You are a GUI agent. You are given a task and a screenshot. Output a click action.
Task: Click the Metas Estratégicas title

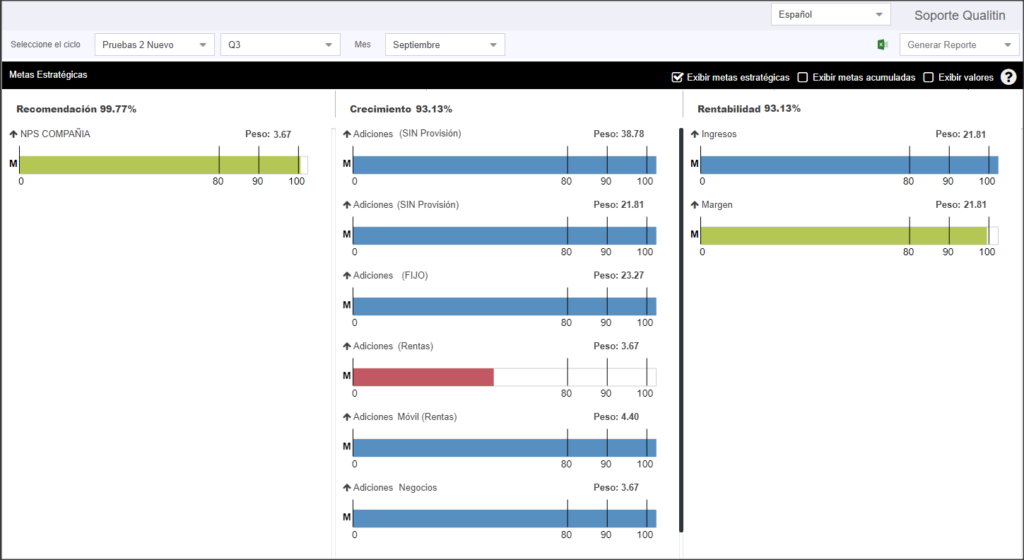tap(48, 74)
